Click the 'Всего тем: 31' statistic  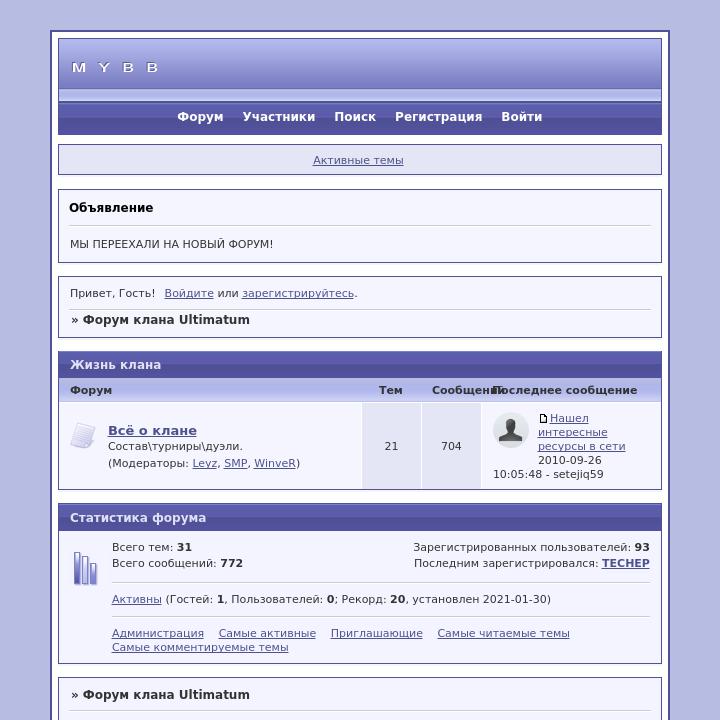click(x=152, y=547)
